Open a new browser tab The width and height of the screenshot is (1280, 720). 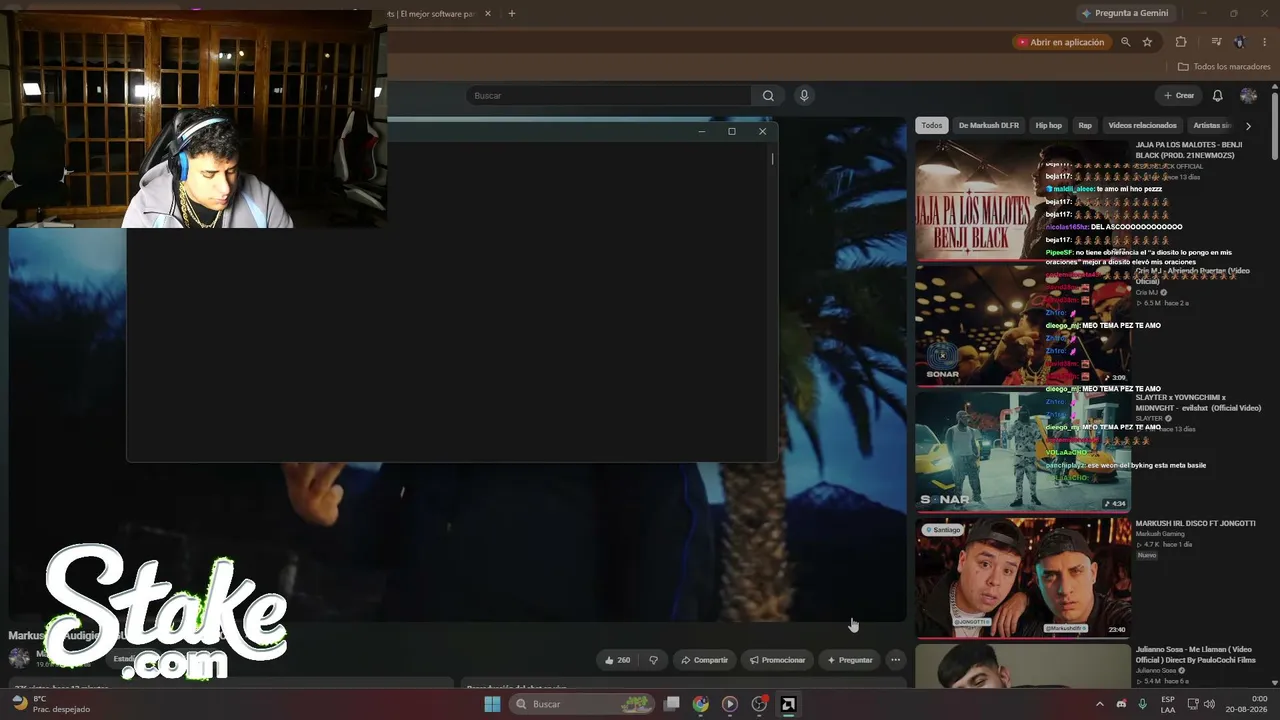coord(512,14)
